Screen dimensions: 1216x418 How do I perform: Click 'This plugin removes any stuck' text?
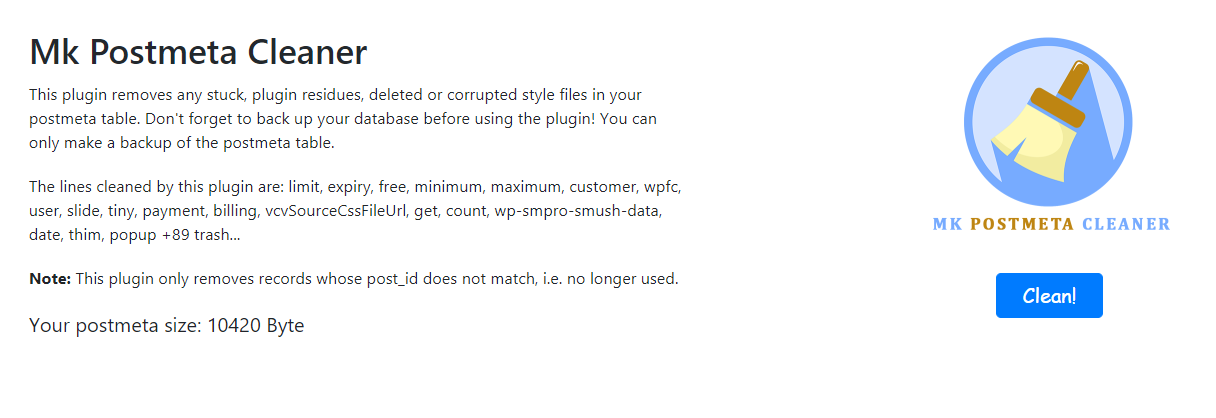click(x=131, y=95)
